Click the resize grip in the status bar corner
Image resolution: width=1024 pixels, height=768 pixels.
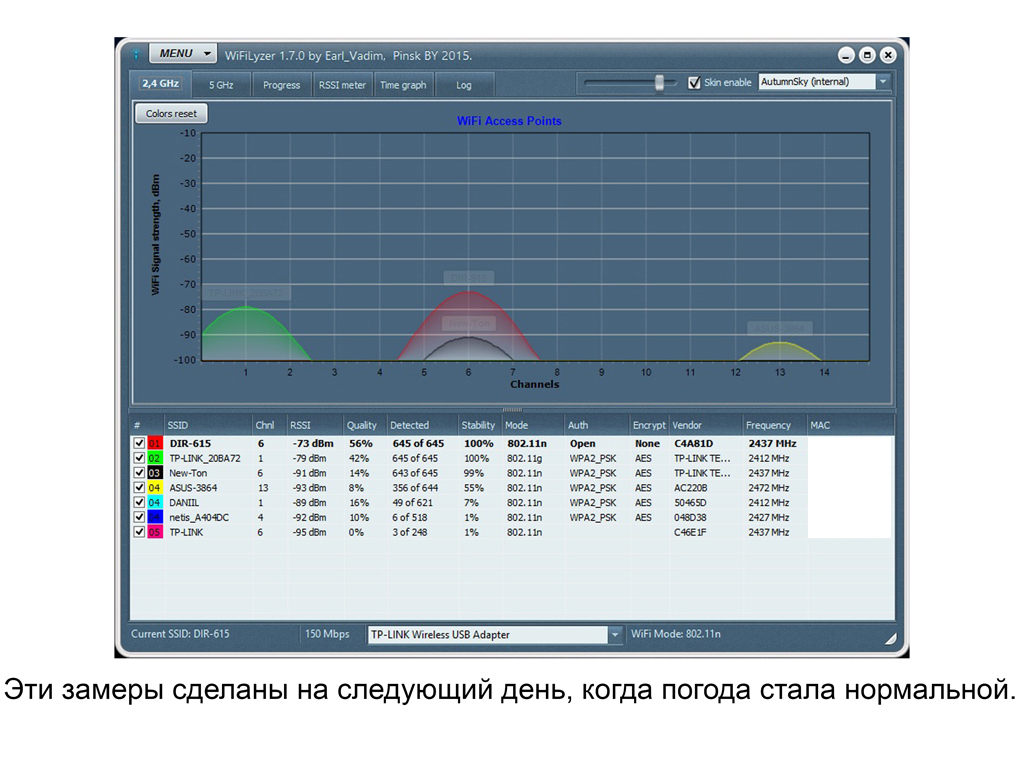[889, 637]
